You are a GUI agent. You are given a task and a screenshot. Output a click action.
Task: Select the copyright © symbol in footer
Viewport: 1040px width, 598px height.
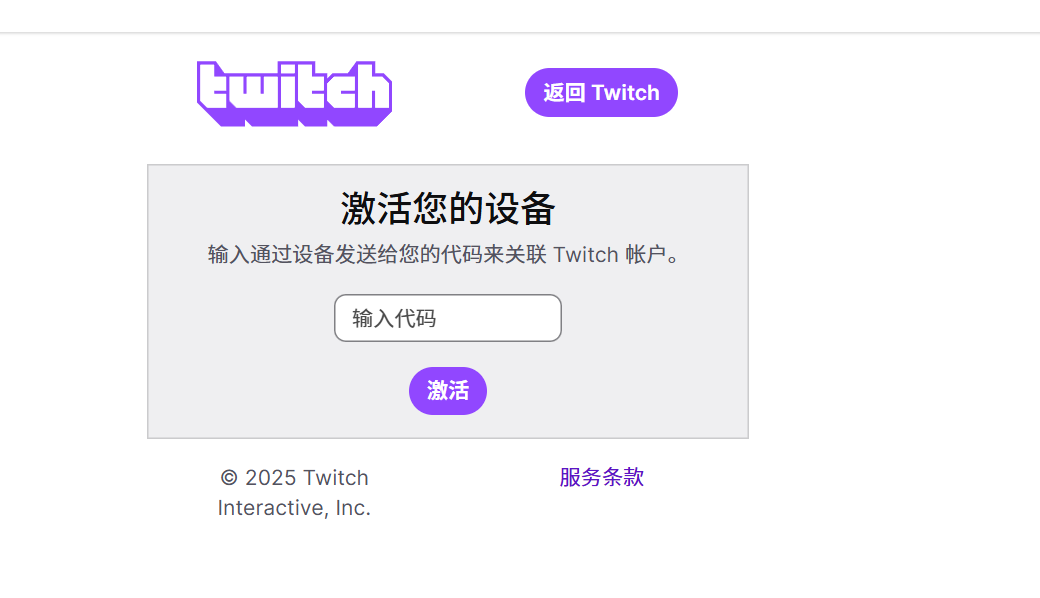(229, 477)
